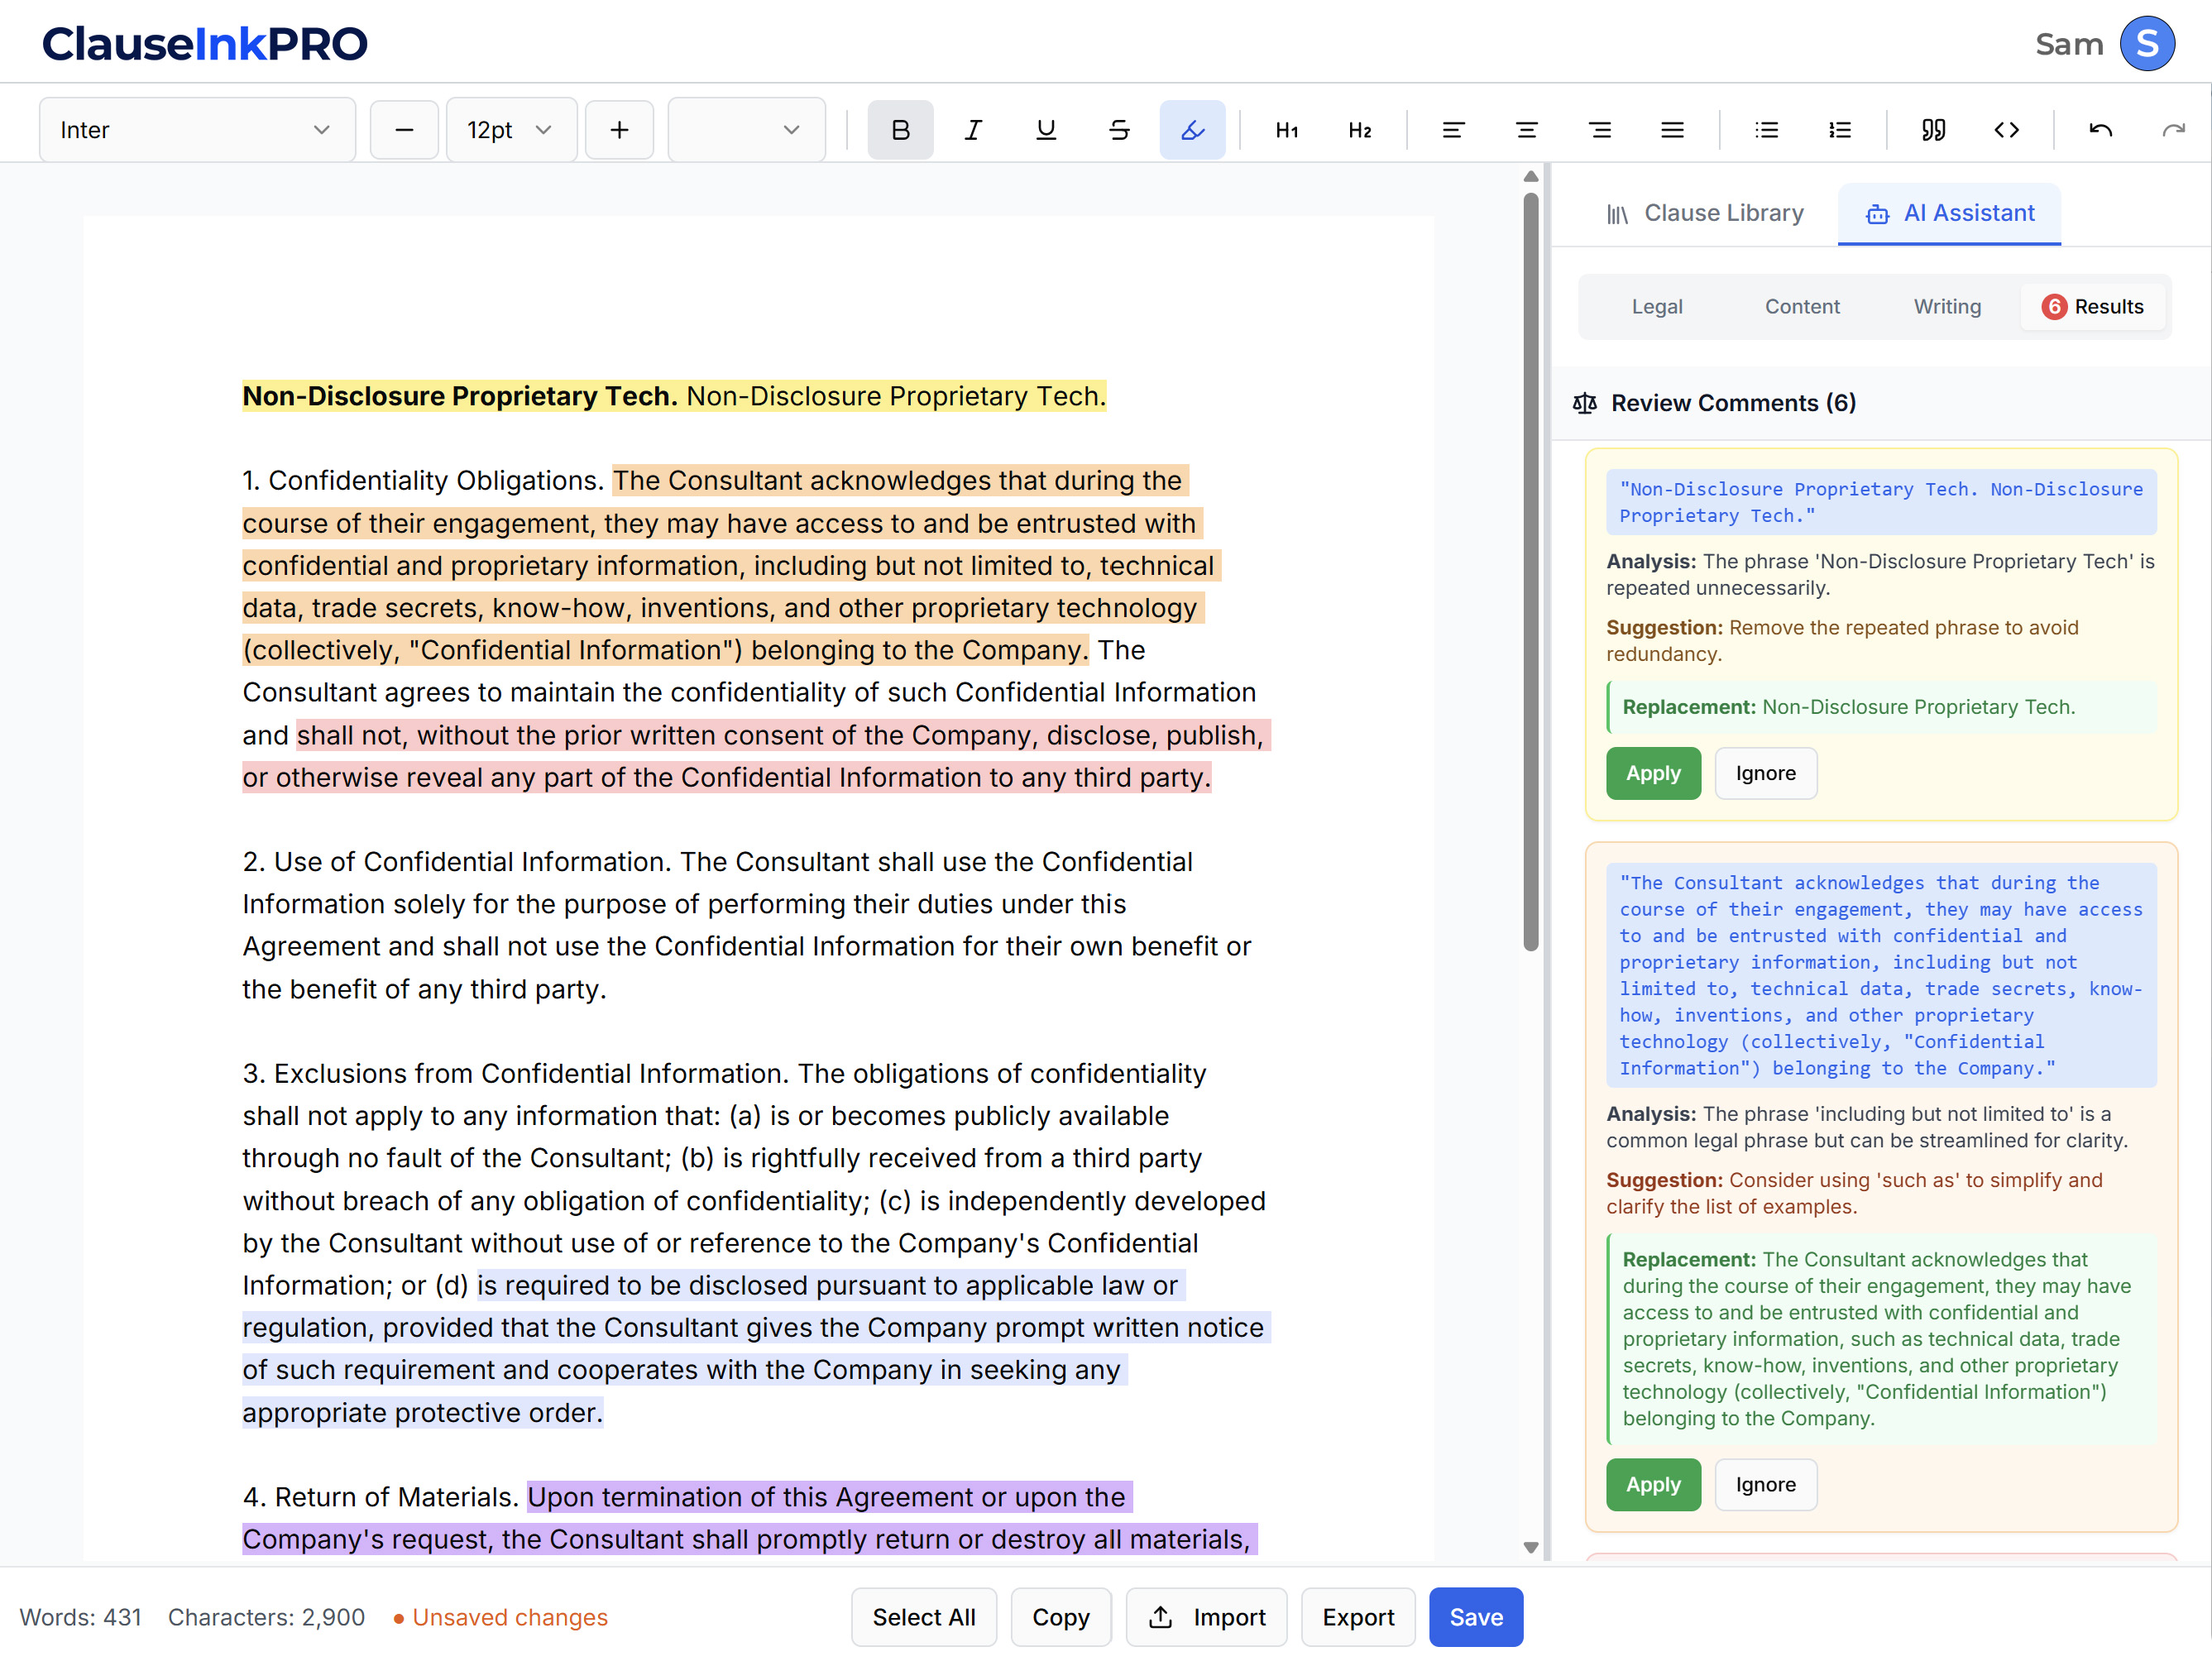Center-align text using the alignment icon
2212x1666 pixels.
point(1527,129)
